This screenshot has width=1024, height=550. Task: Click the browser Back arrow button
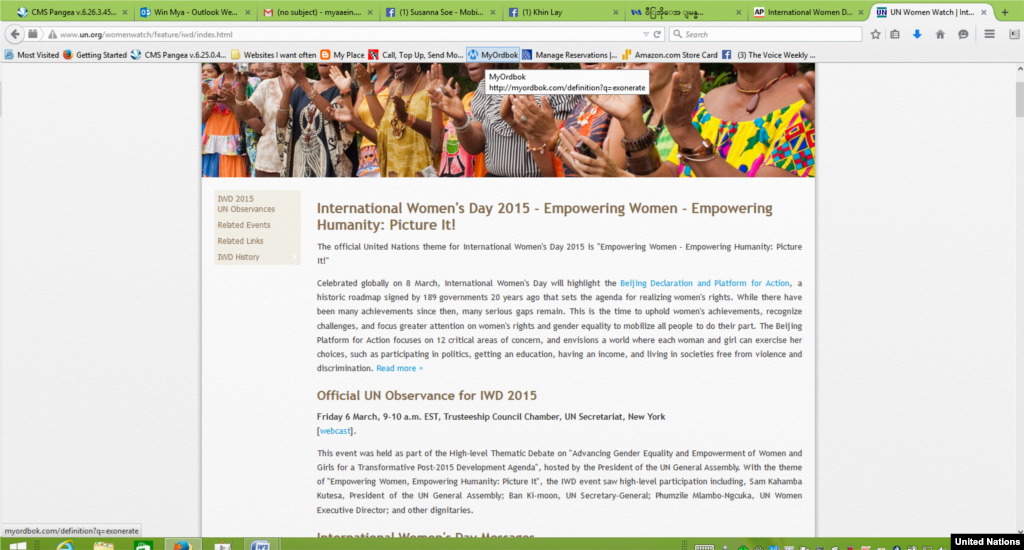click(x=15, y=34)
